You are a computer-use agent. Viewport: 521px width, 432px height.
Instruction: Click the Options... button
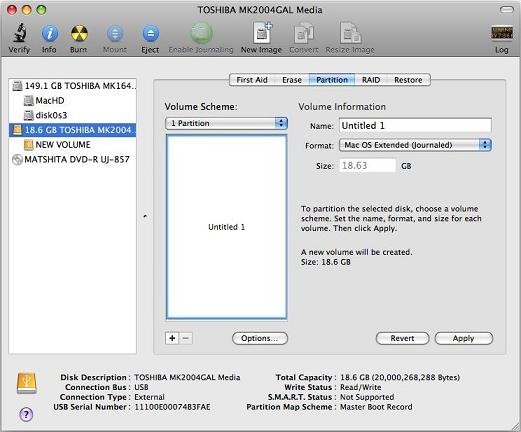[260, 338]
